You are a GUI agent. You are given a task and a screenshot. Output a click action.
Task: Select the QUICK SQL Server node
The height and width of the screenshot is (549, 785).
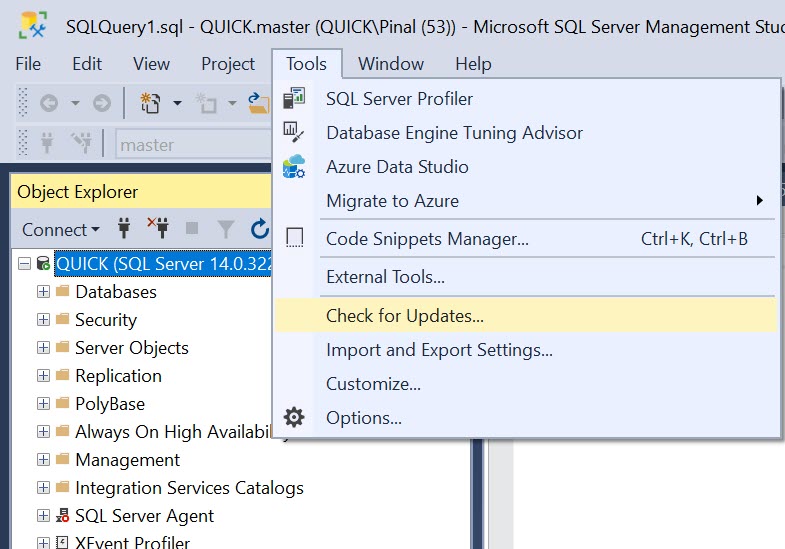[x=163, y=264]
